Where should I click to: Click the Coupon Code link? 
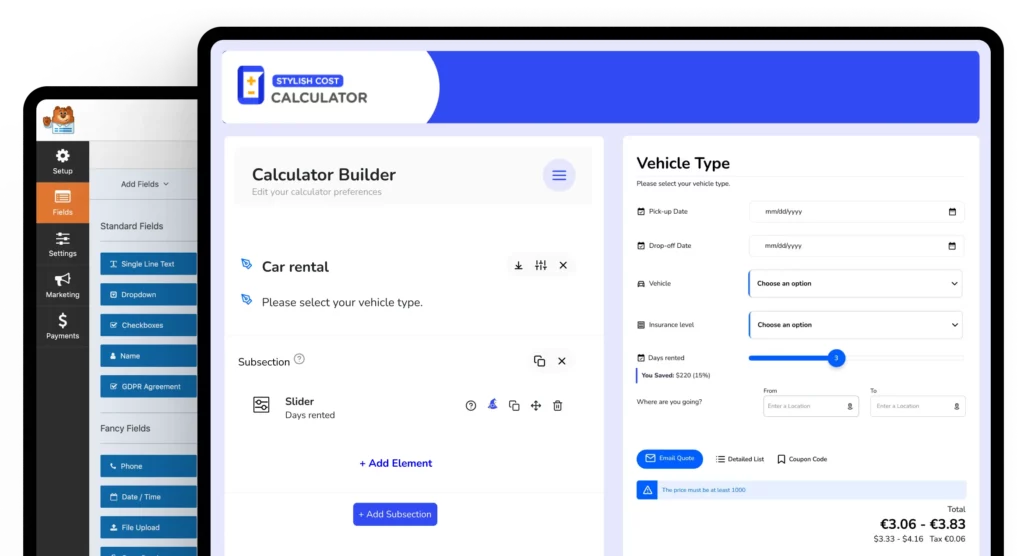[x=802, y=459]
